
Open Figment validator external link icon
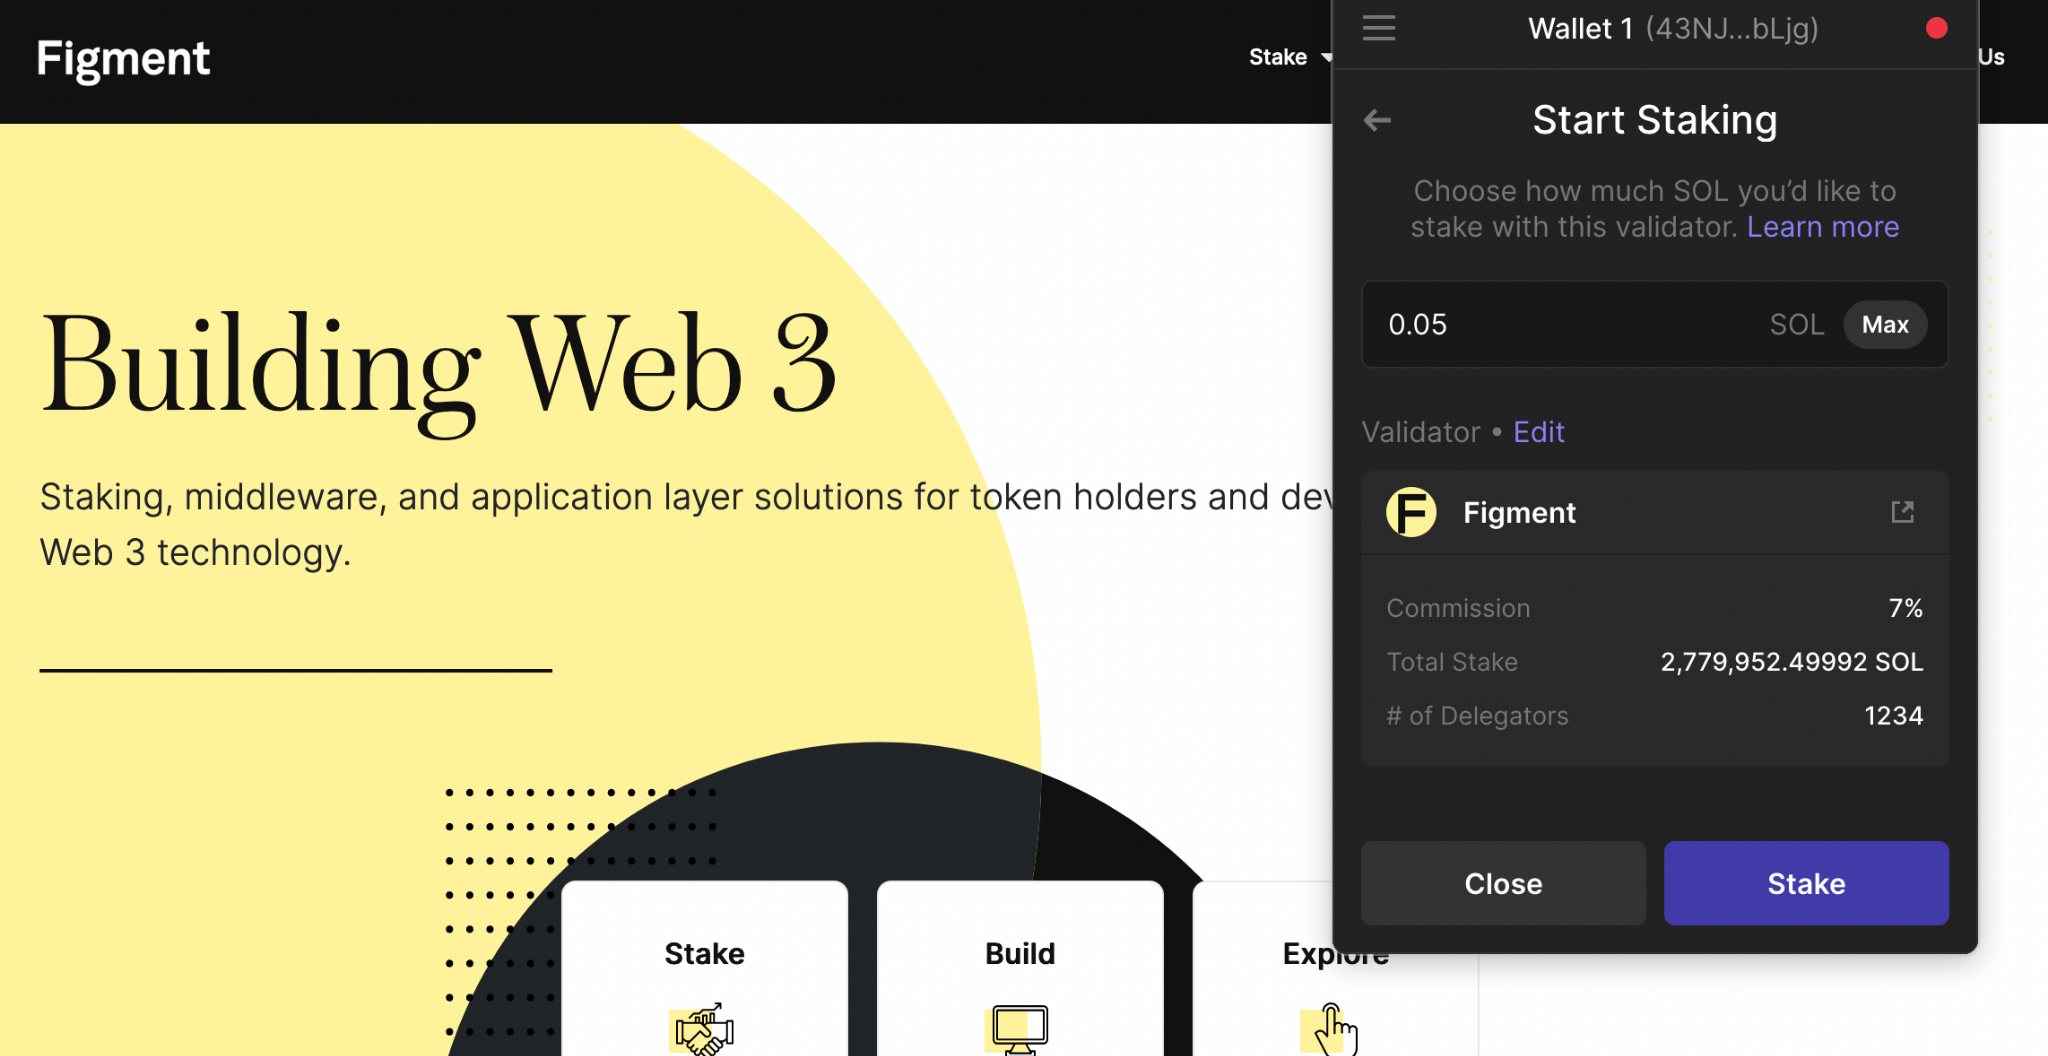[1902, 512]
